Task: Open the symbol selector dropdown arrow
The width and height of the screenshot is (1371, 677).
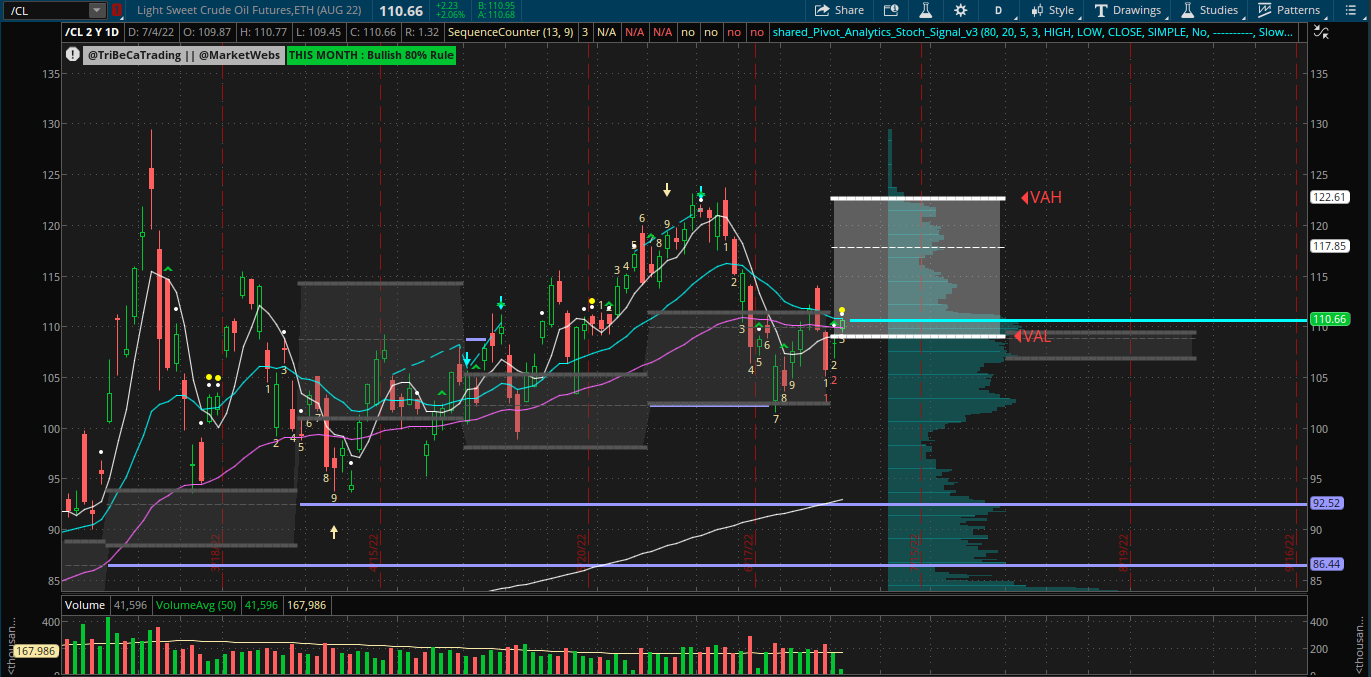Action: pos(97,10)
